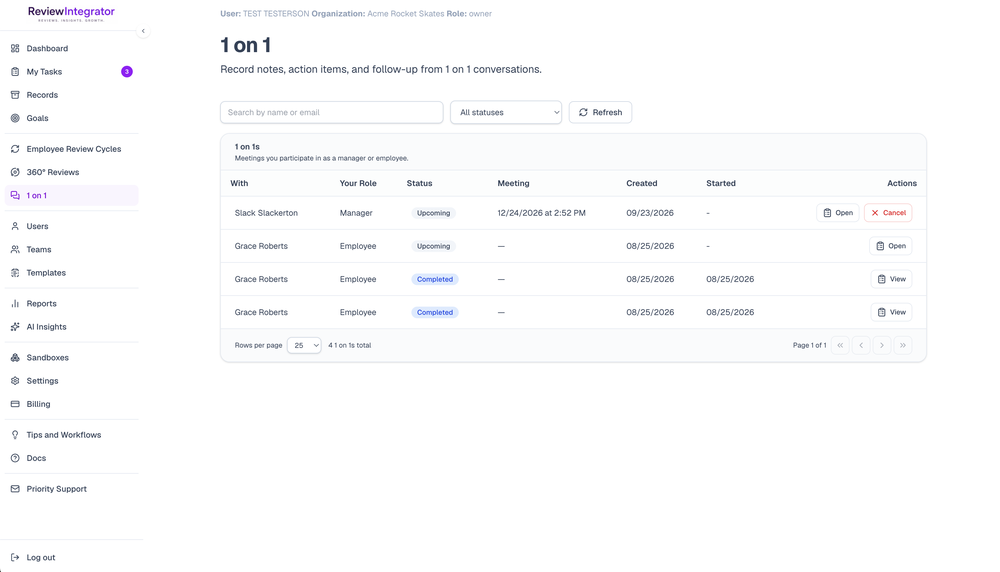This screenshot has height=572, width=1000.
Task: Open the Rows per page dropdown
Action: point(304,345)
